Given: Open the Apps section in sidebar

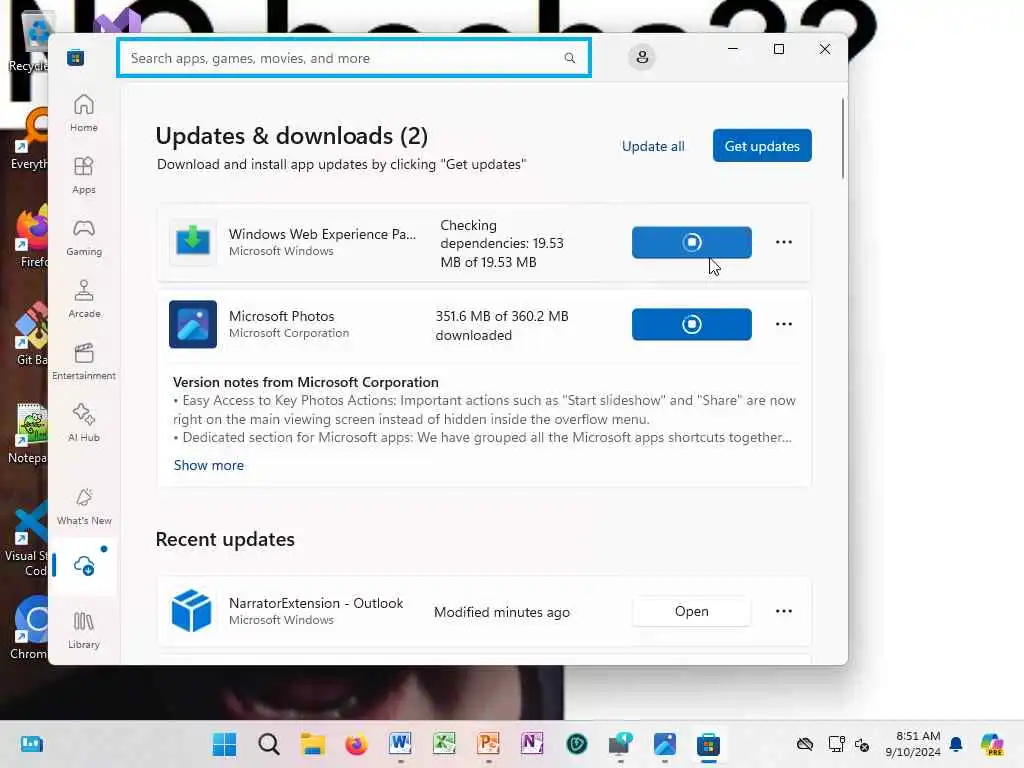Looking at the screenshot, I should [84, 175].
